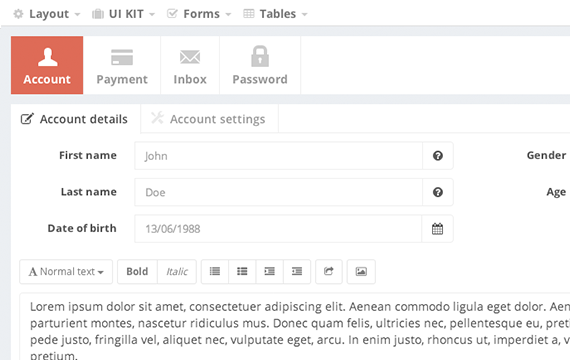Open the Tables dropdown menu
The height and width of the screenshot is (360, 570).
275,14
